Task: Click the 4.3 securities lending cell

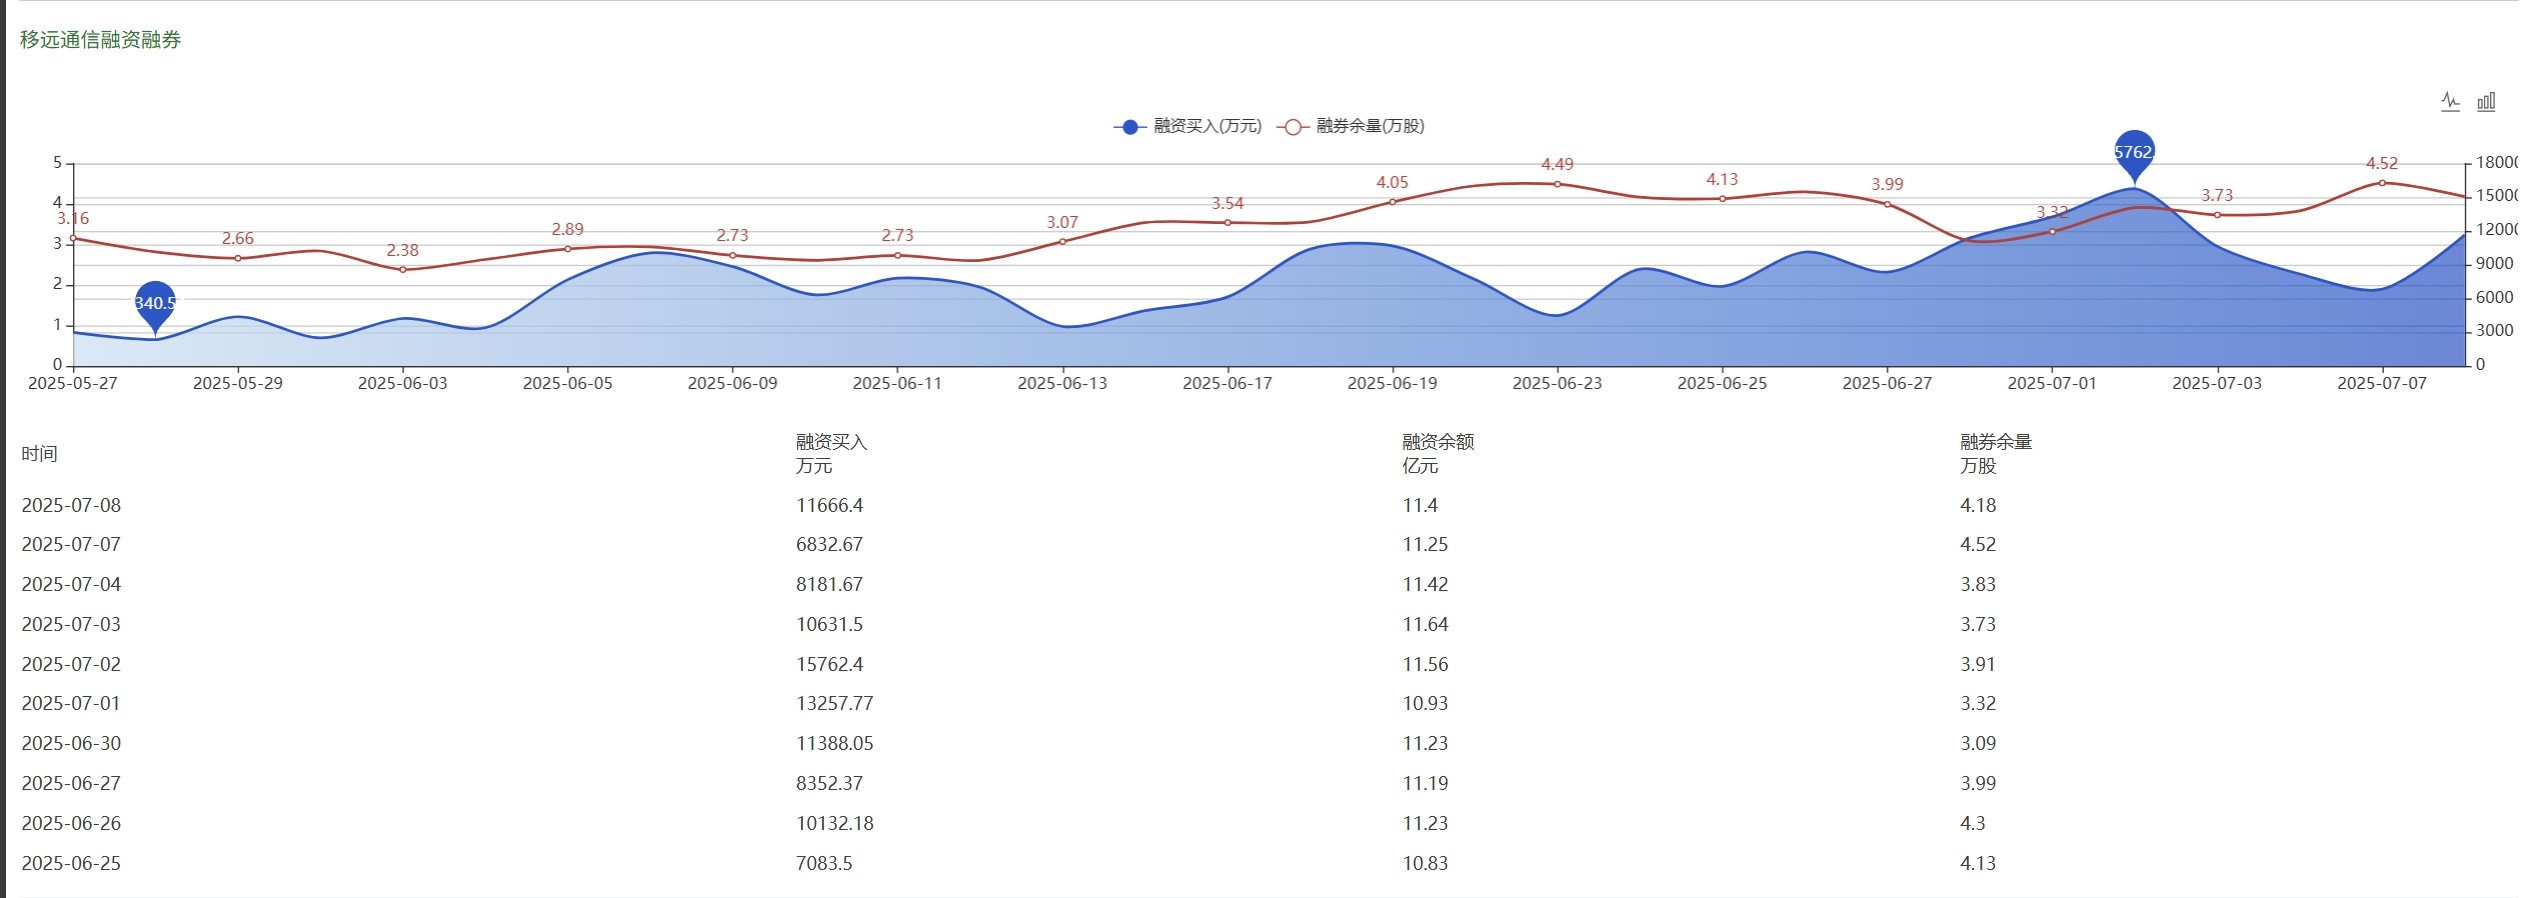Action: pyautogui.click(x=1973, y=824)
